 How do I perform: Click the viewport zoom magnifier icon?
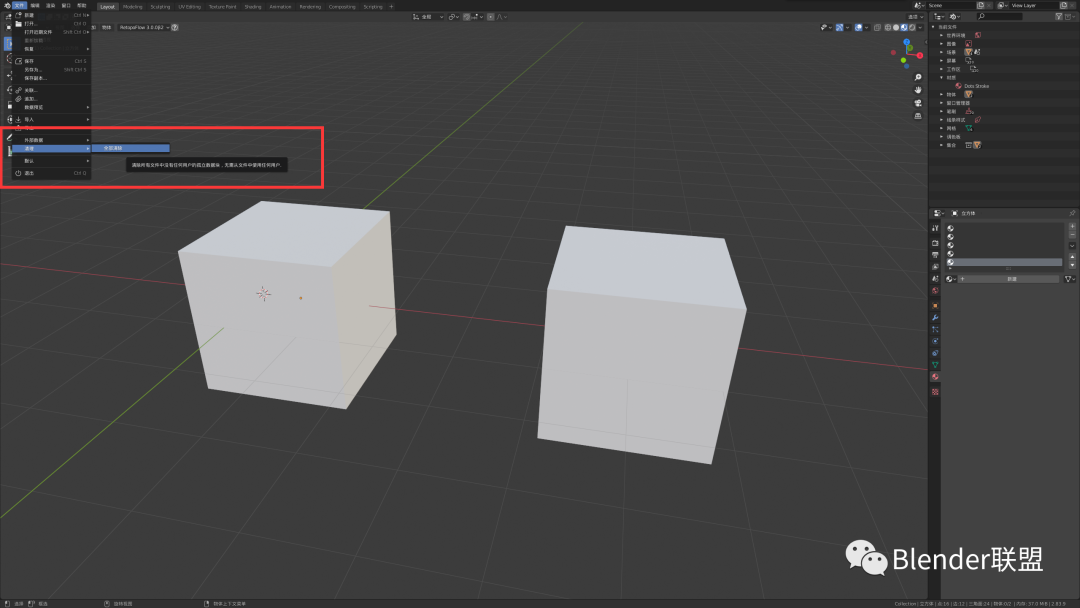coord(917,77)
